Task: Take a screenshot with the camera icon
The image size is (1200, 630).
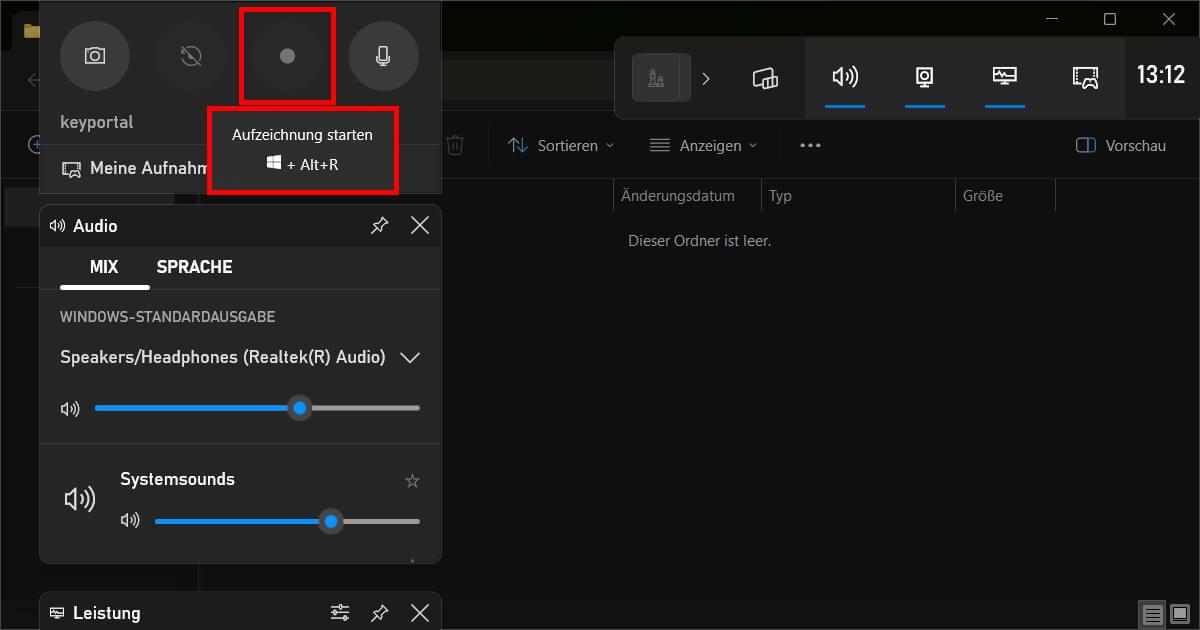Action: point(95,56)
